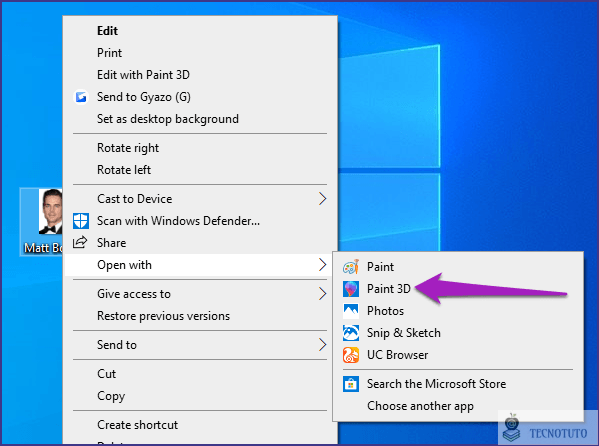Choose Restore previous versions

(200, 316)
